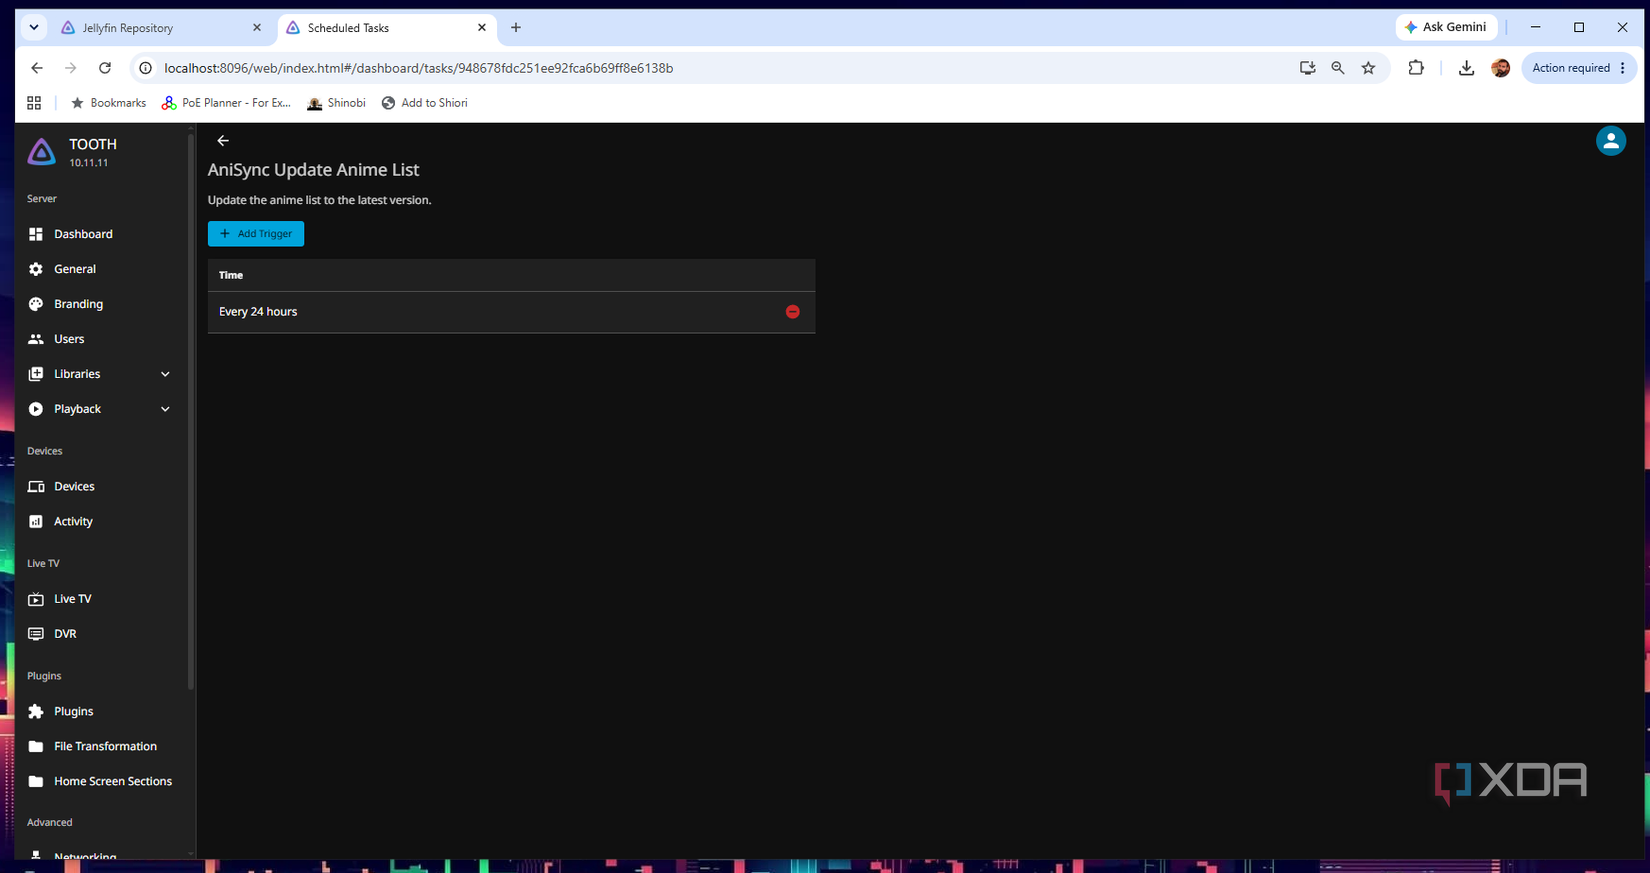
Task: Open PoE Planner bookmark
Action: pos(227,103)
